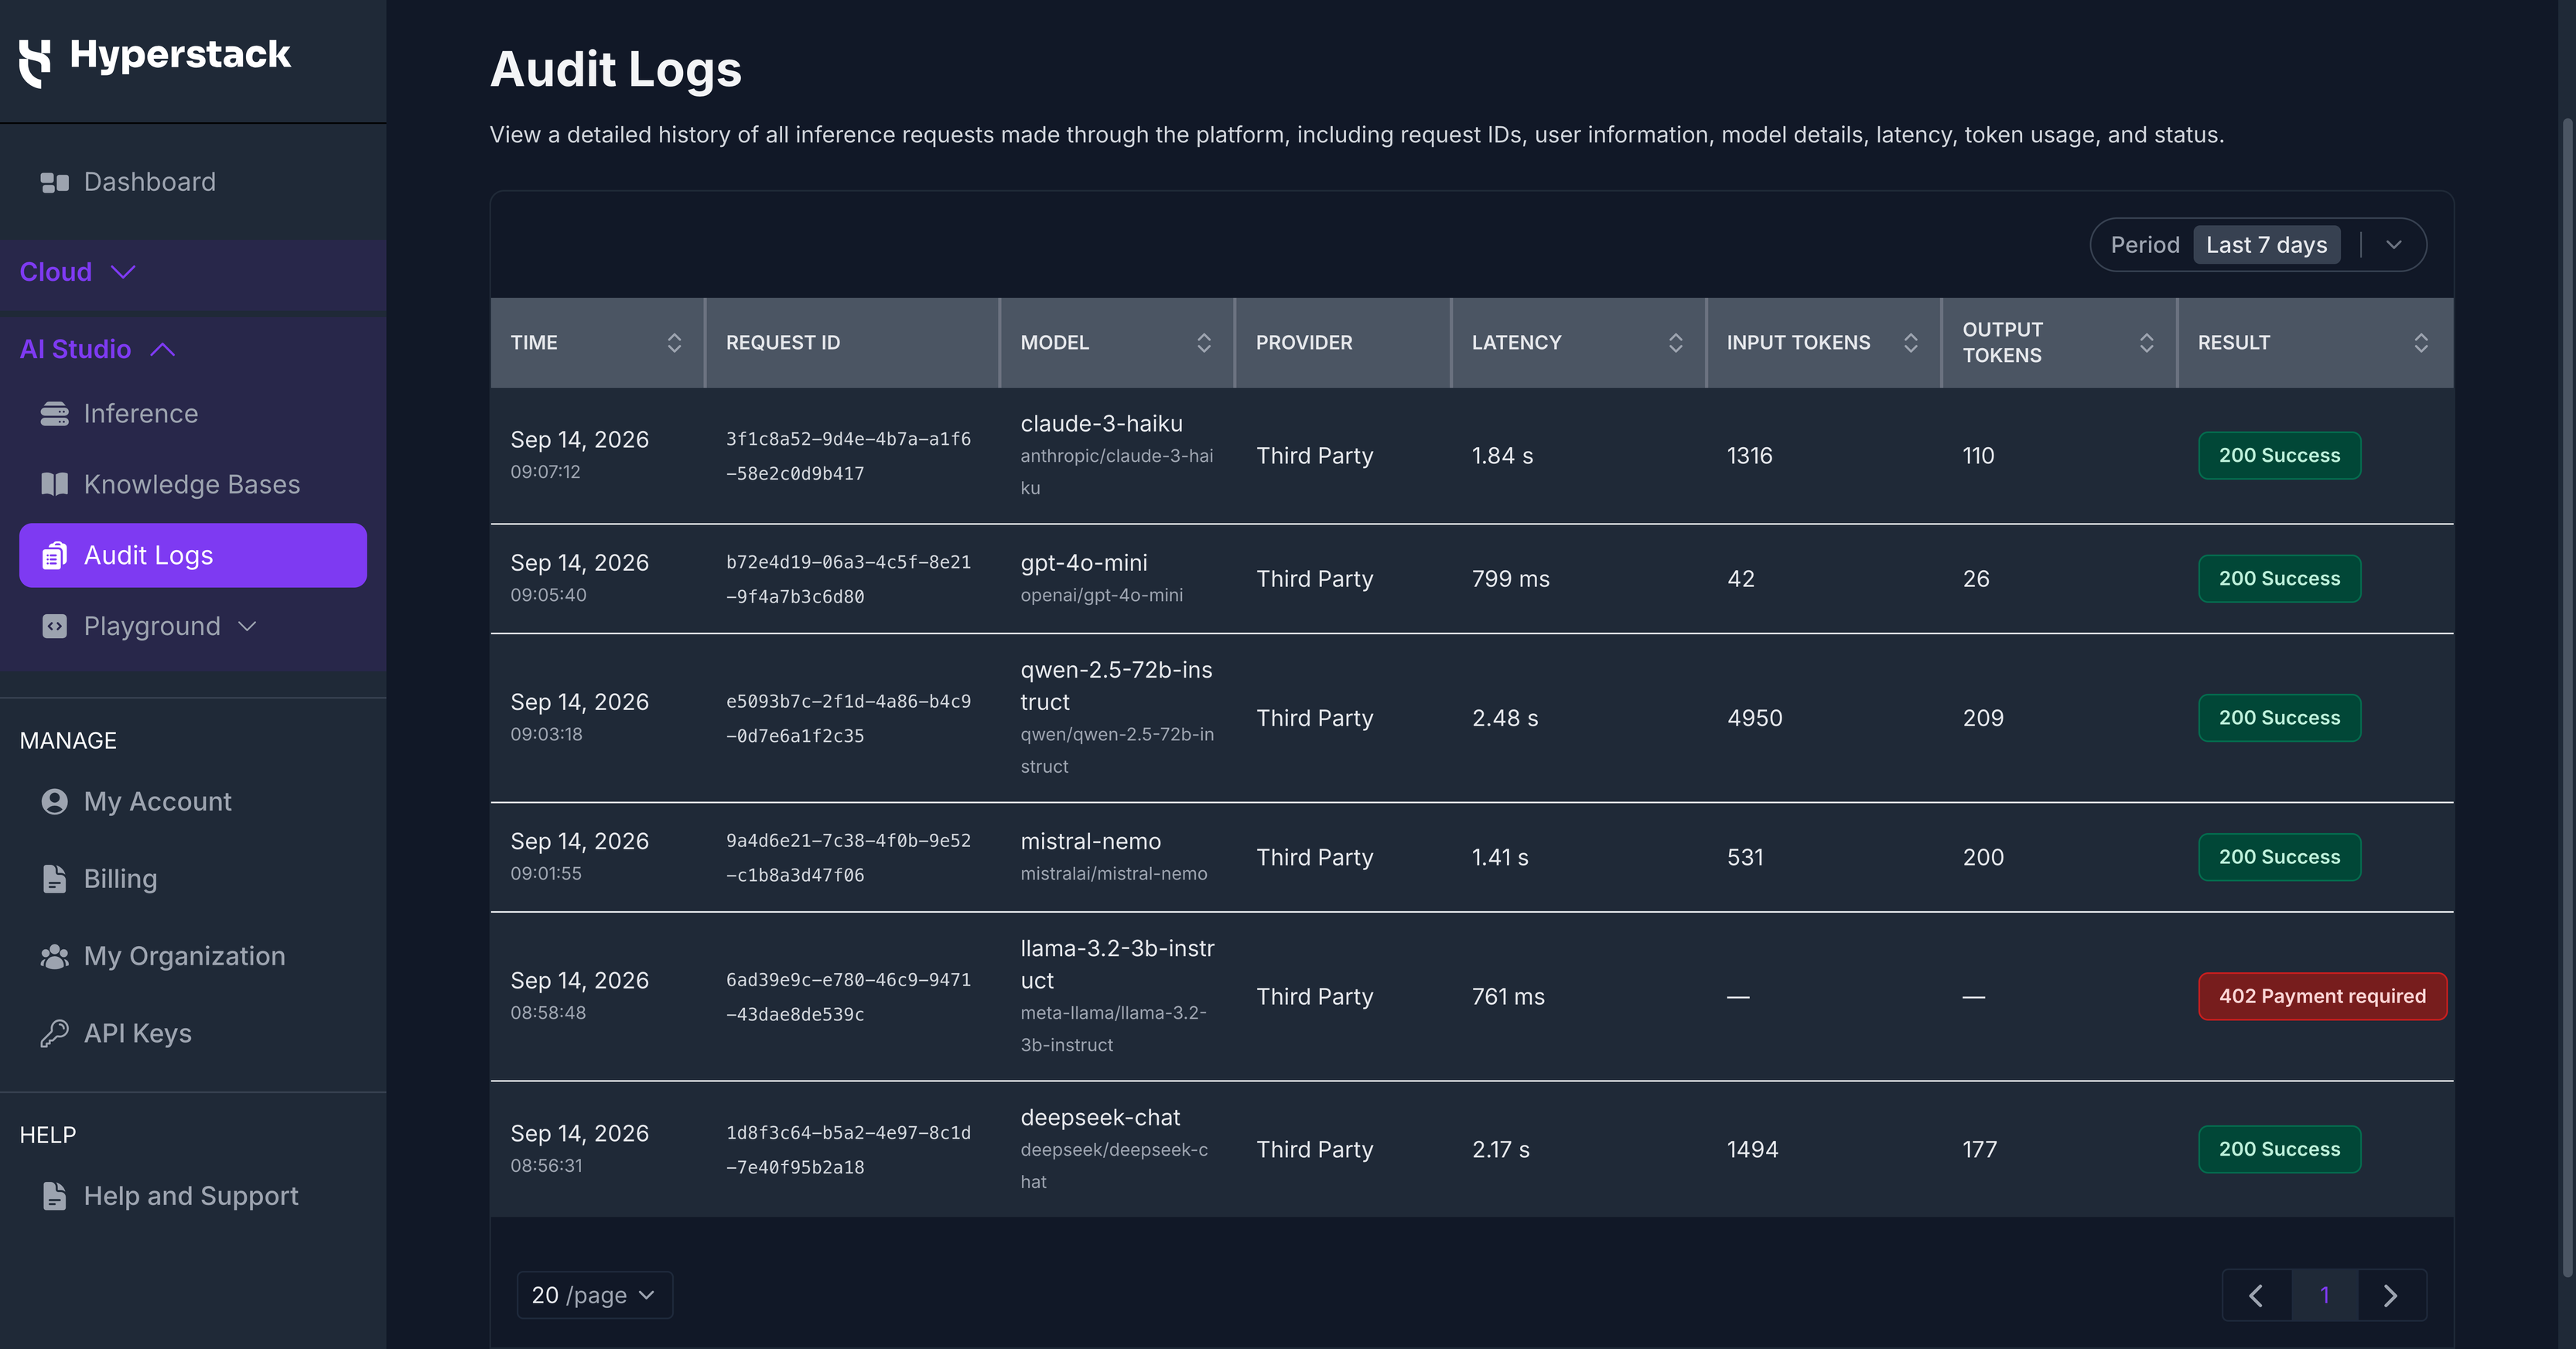This screenshot has height=1349, width=2576.
Task: Select Audit Logs in sidebar
Action: tap(193, 555)
